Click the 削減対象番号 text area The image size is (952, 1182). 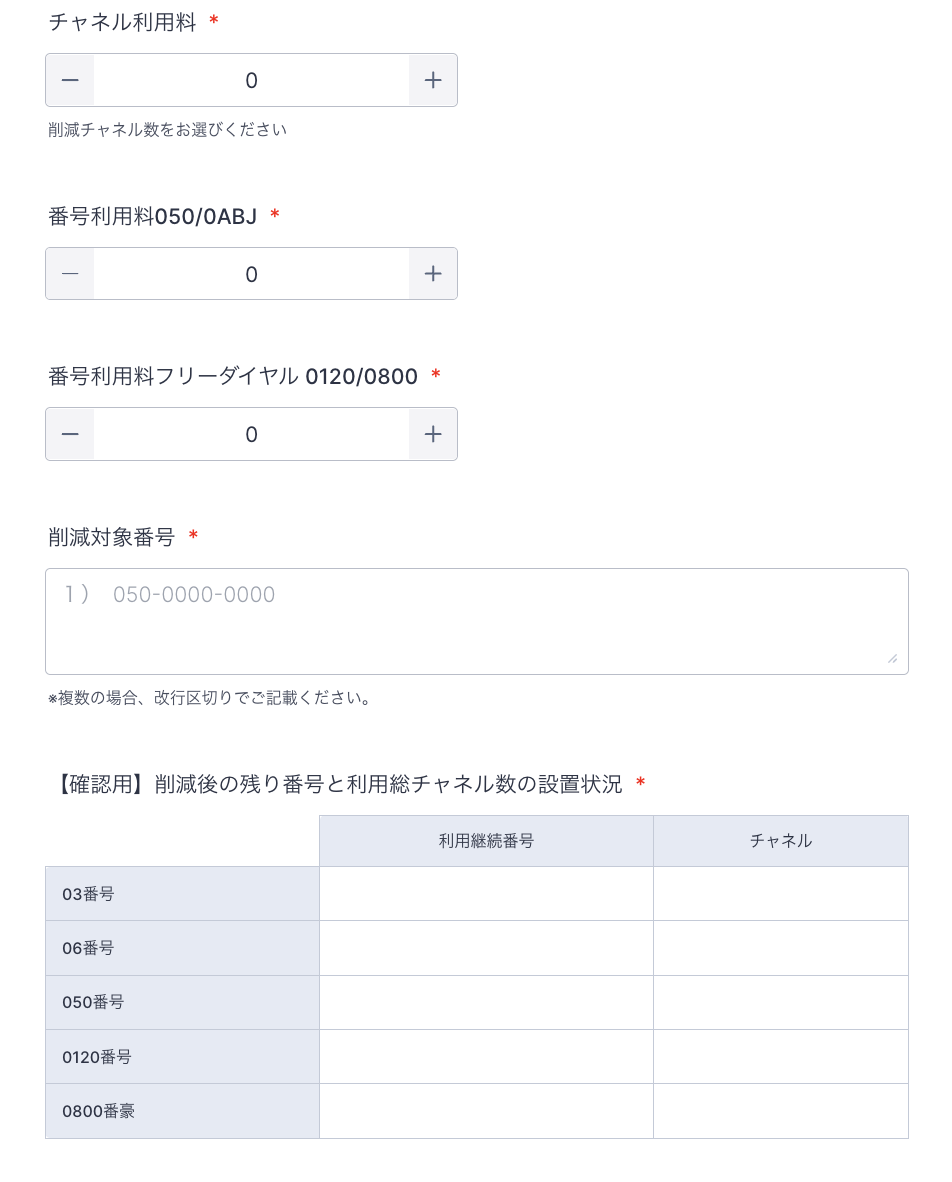click(x=476, y=621)
